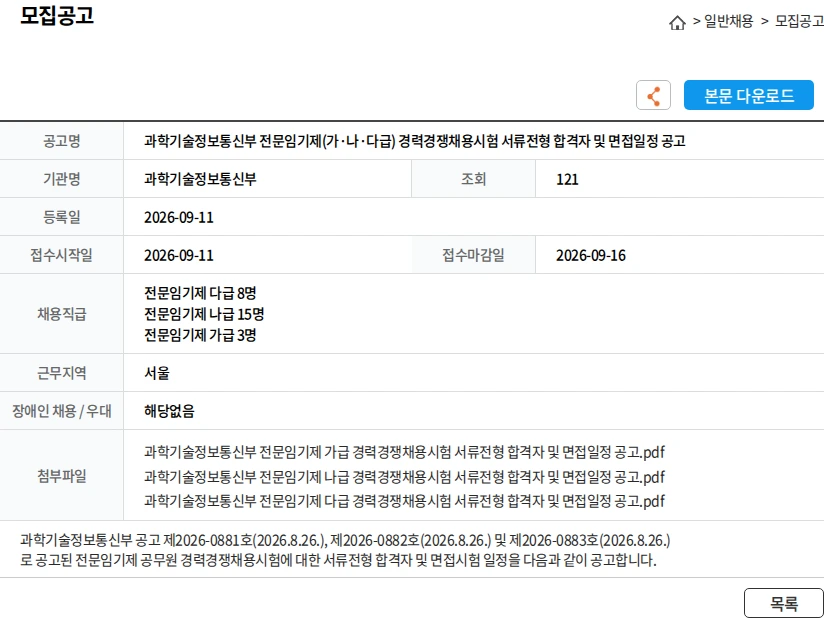Click the 해당없음 value
This screenshot has height=618, width=824.
pos(169,411)
